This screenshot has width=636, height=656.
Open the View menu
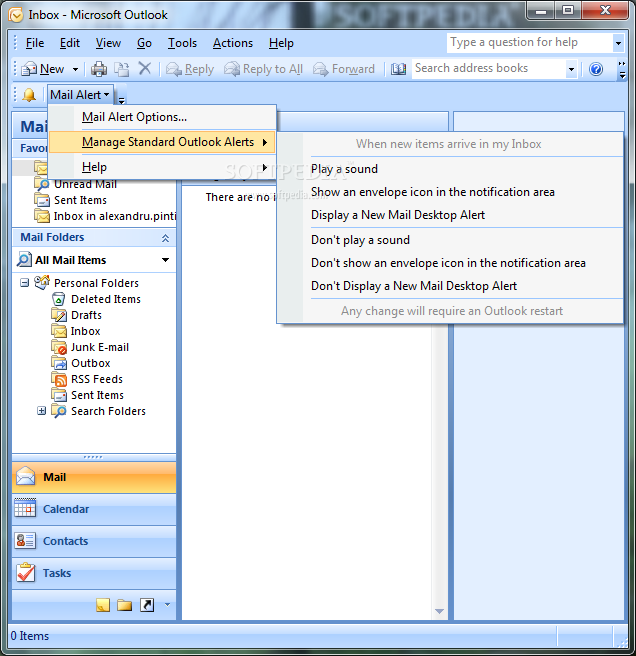point(108,43)
